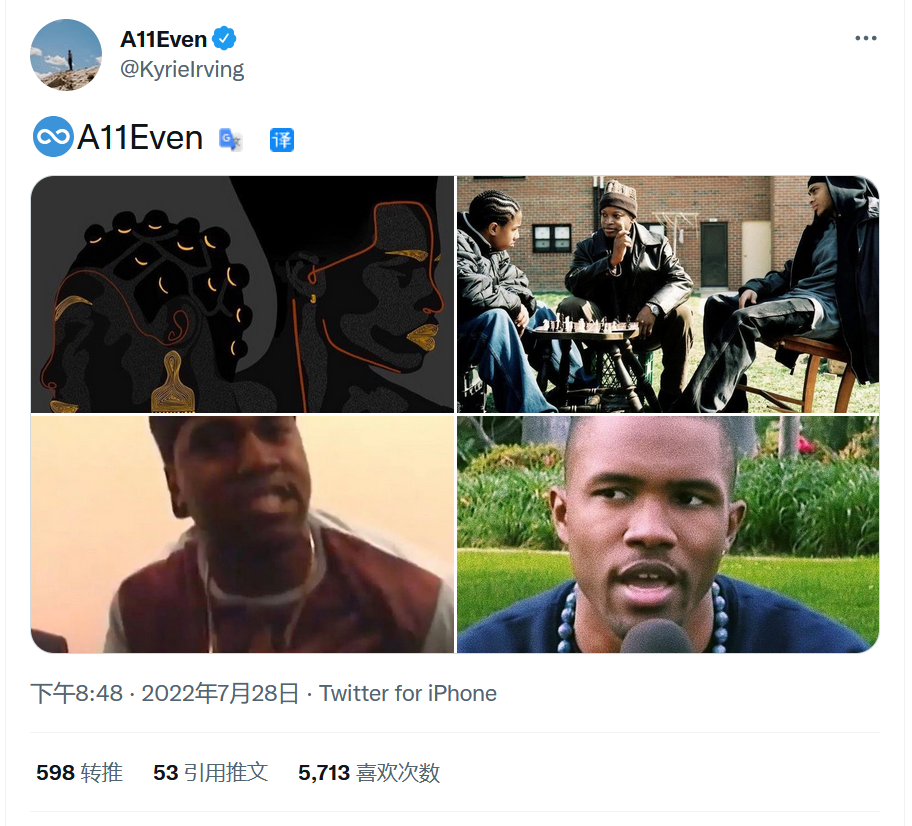Open the photo of man at microphone
This screenshot has height=826, width=912.
(x=668, y=534)
